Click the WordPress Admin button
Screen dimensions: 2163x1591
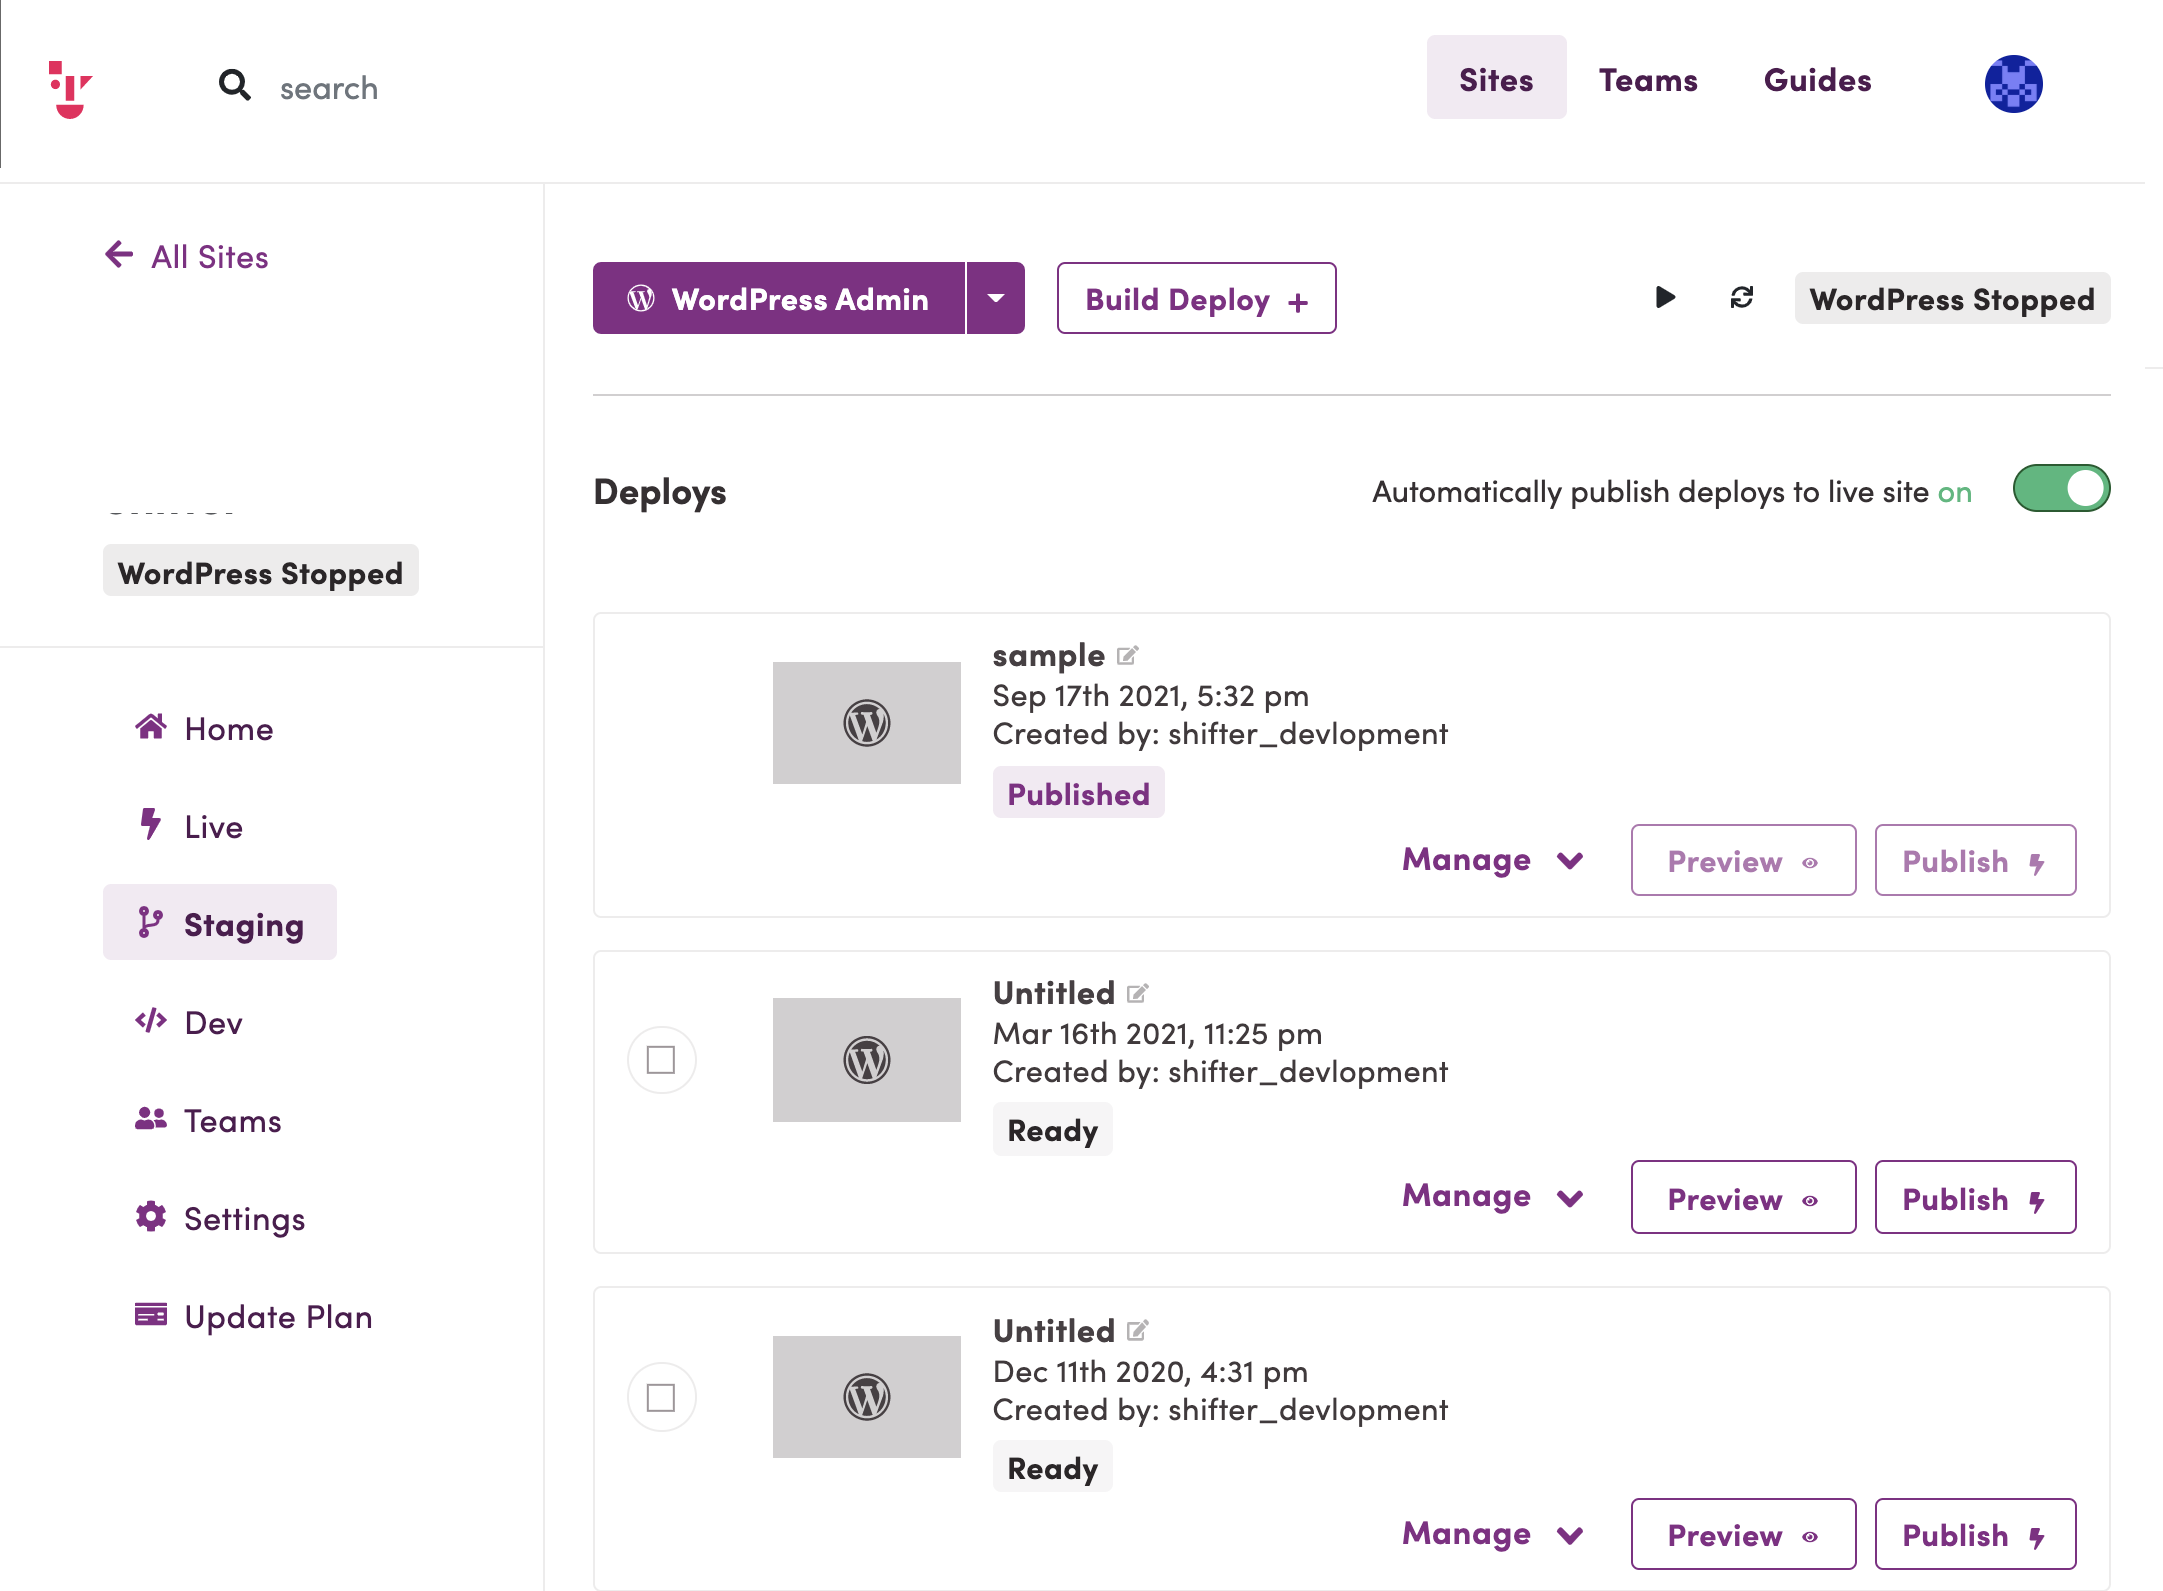779,298
